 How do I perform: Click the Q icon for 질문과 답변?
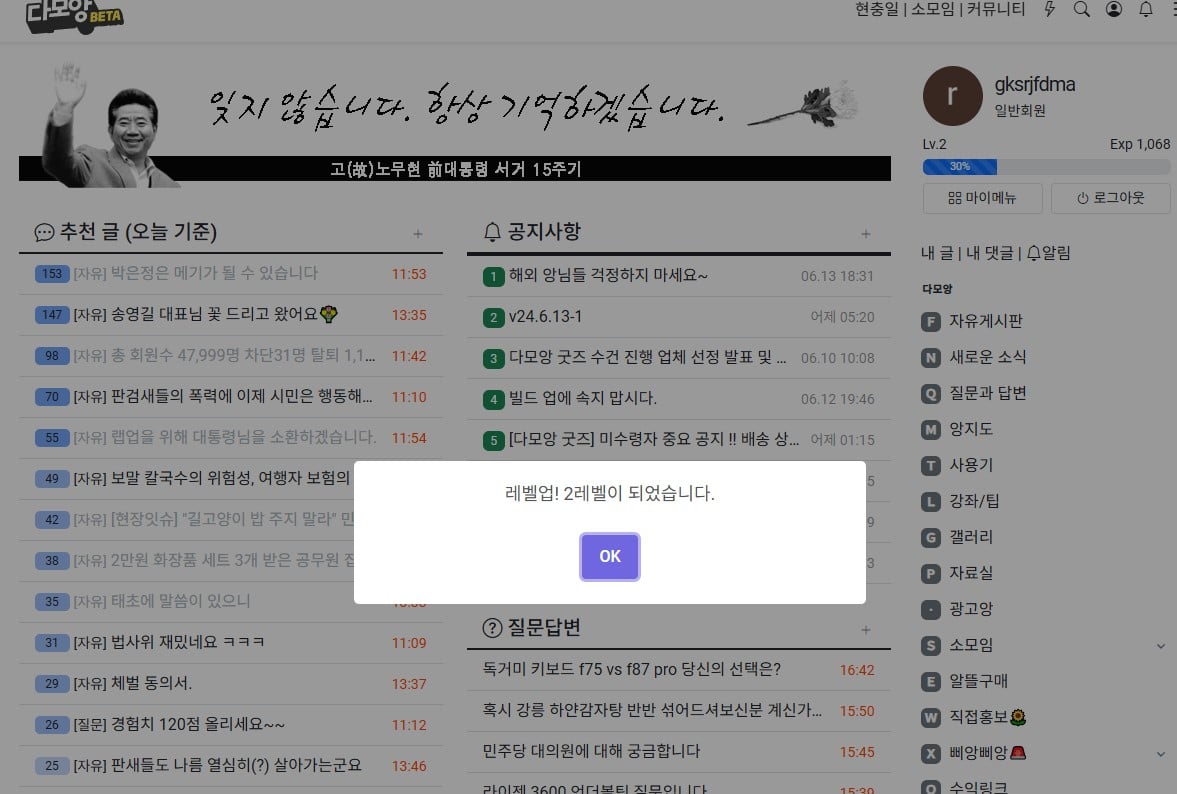point(931,394)
